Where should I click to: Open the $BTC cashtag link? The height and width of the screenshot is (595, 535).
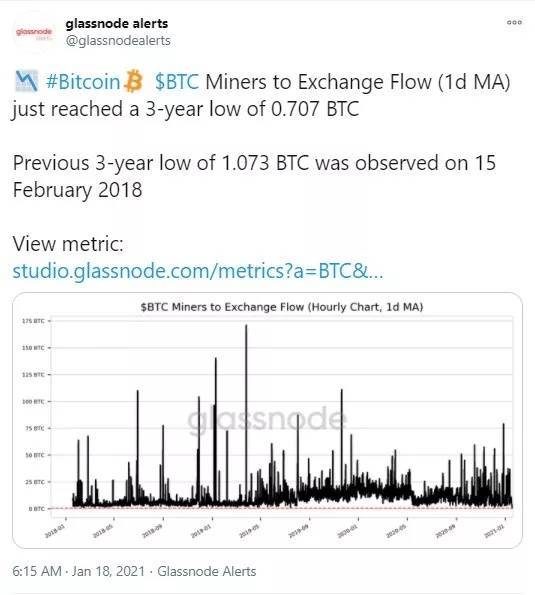[177, 82]
